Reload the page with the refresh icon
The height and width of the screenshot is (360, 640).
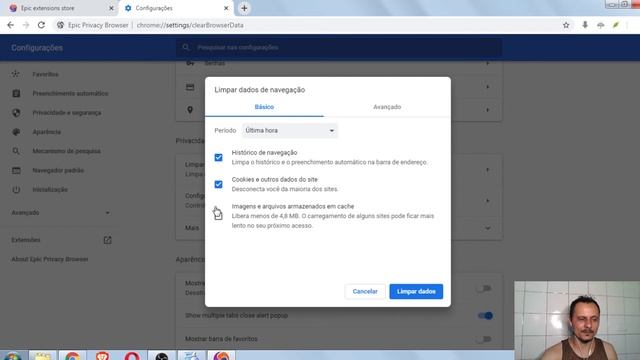[x=41, y=25]
